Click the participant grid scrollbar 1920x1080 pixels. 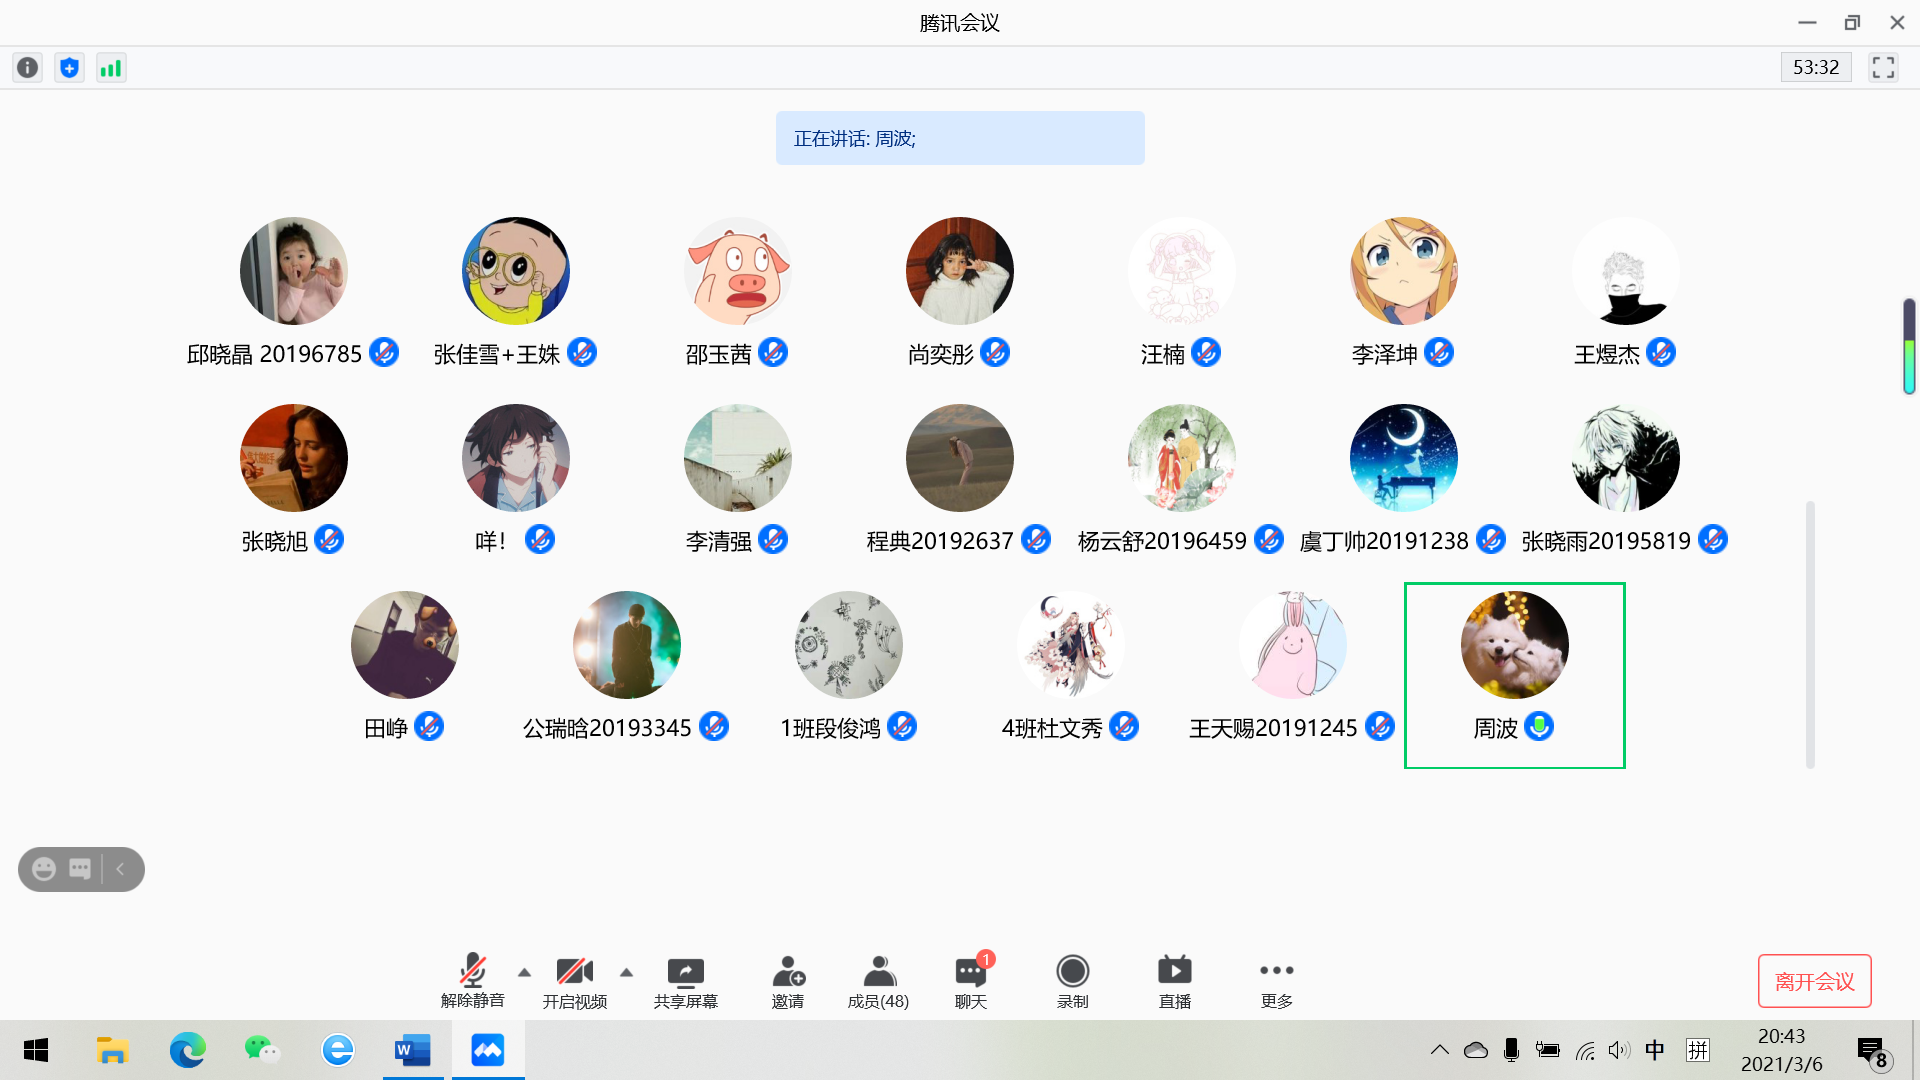pos(1810,634)
